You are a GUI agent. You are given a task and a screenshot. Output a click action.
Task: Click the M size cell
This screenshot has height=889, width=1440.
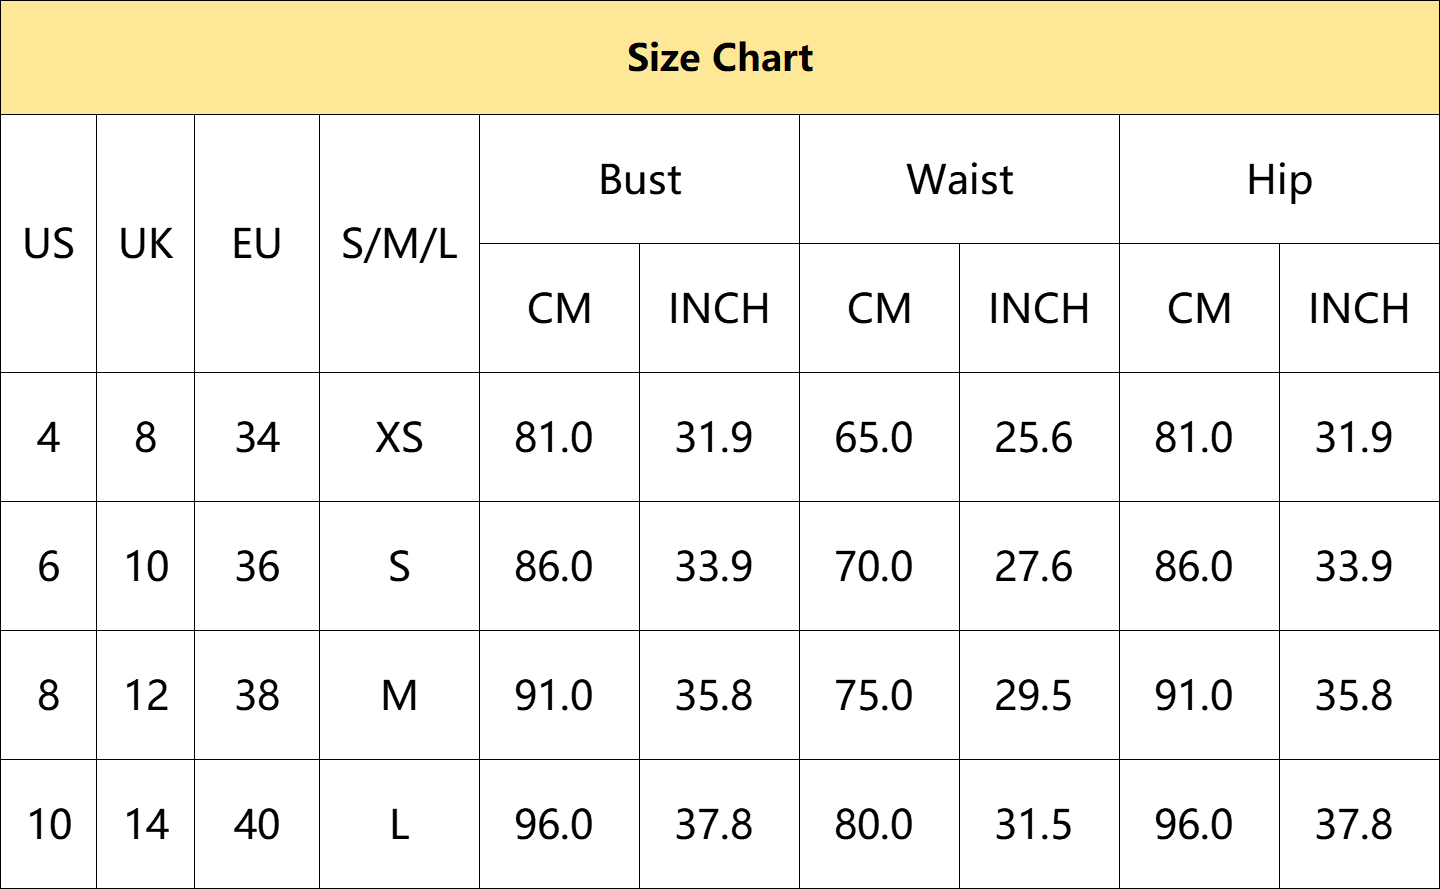click(x=399, y=695)
